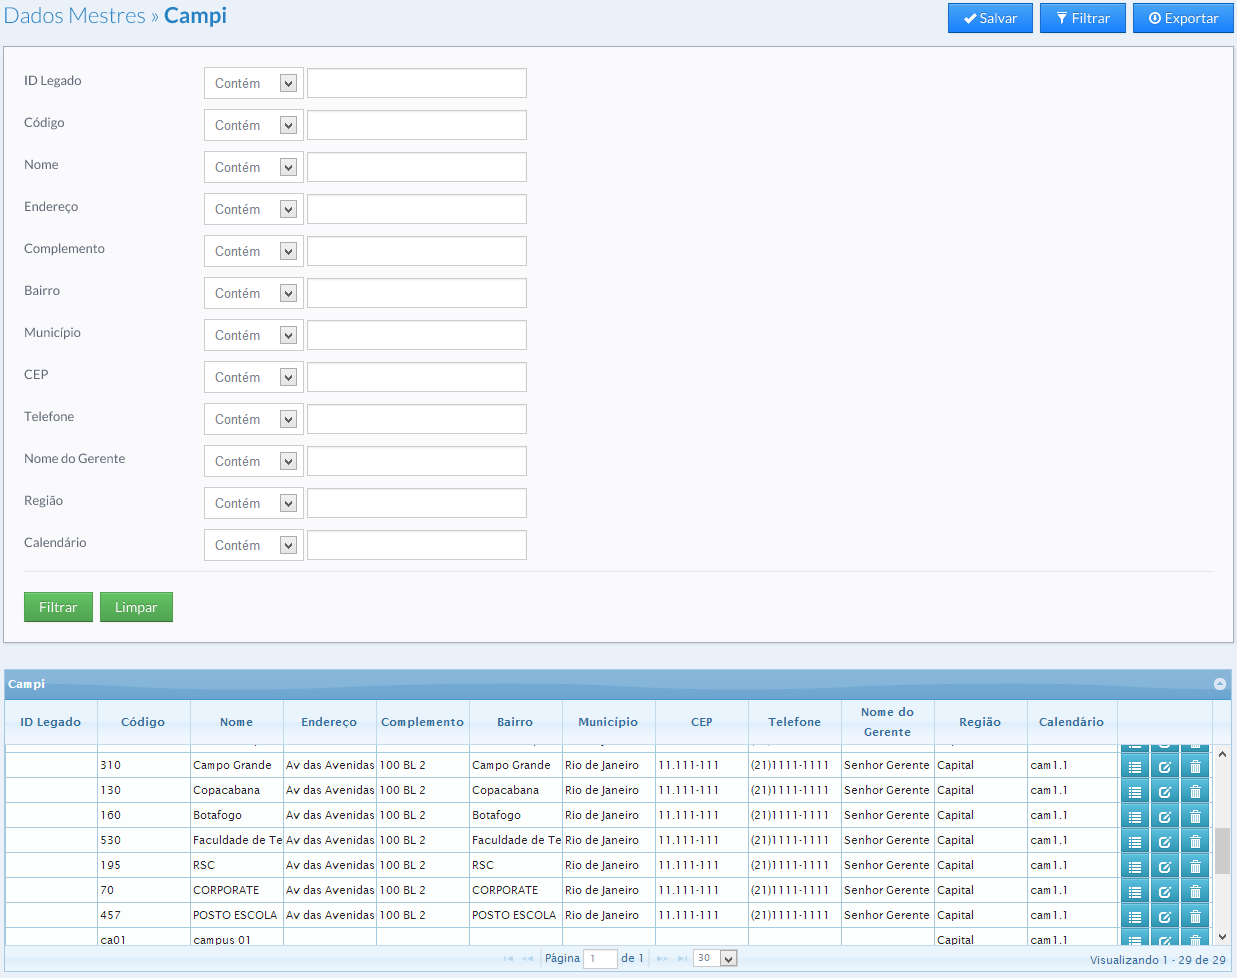Delete the Copacabana campus via trash icon
This screenshot has width=1237, height=978.
click(1195, 792)
